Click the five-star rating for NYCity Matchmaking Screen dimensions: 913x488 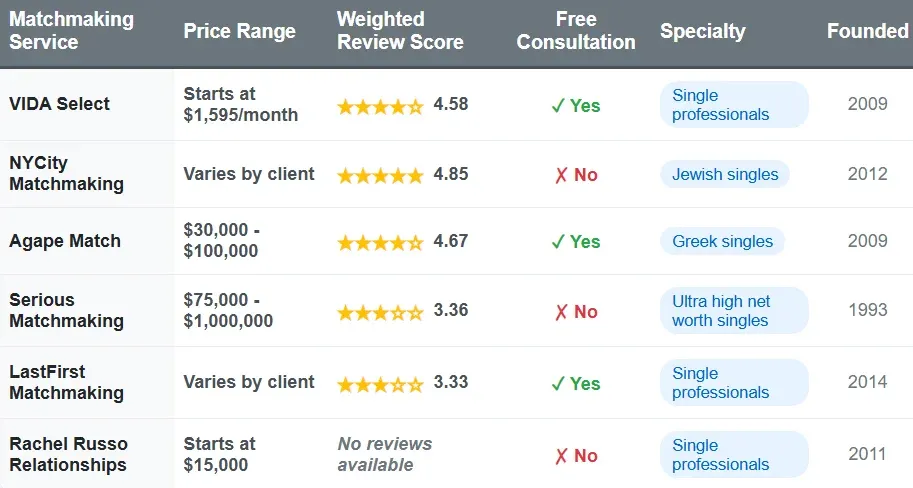[x=380, y=175]
